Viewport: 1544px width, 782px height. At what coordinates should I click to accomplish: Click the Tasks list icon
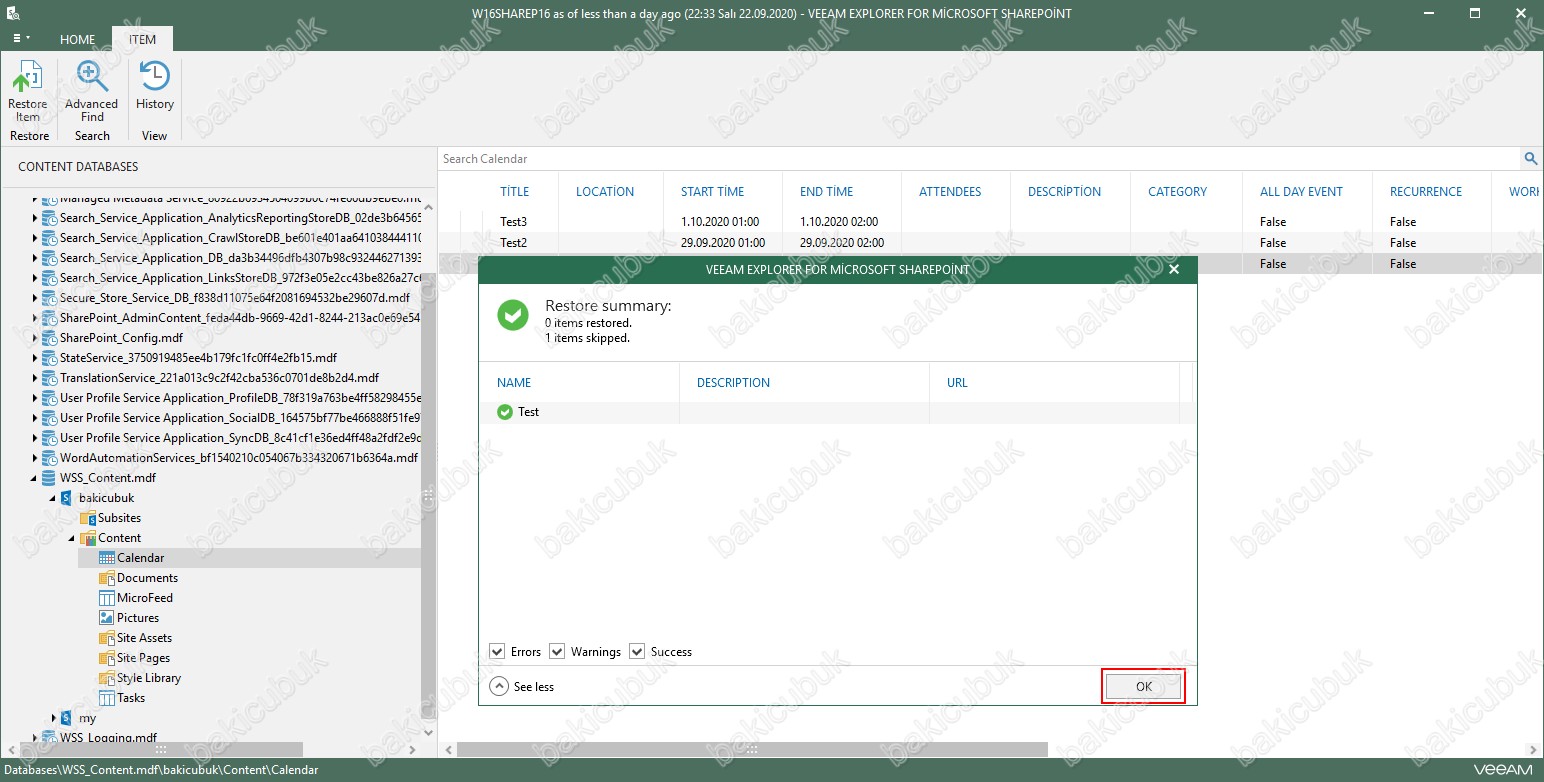point(107,698)
